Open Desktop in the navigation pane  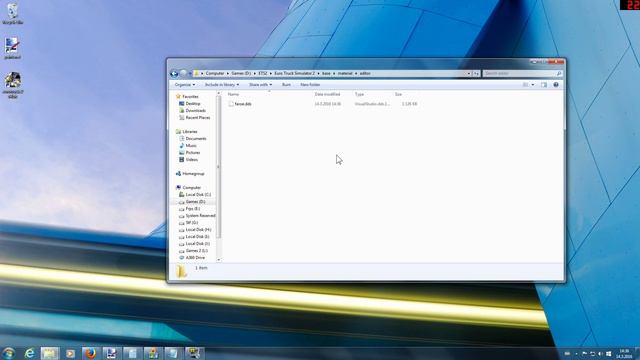(193, 104)
